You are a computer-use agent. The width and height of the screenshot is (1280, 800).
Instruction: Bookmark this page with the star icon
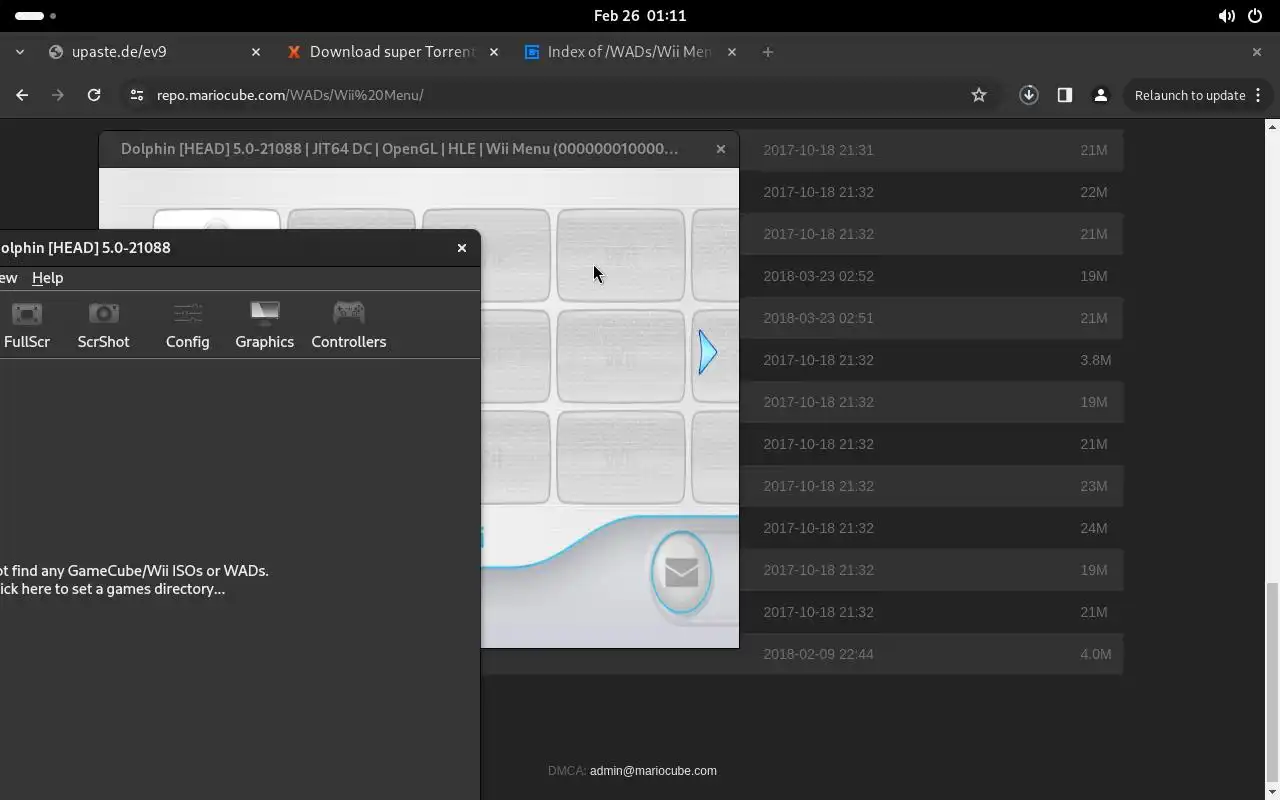click(979, 95)
